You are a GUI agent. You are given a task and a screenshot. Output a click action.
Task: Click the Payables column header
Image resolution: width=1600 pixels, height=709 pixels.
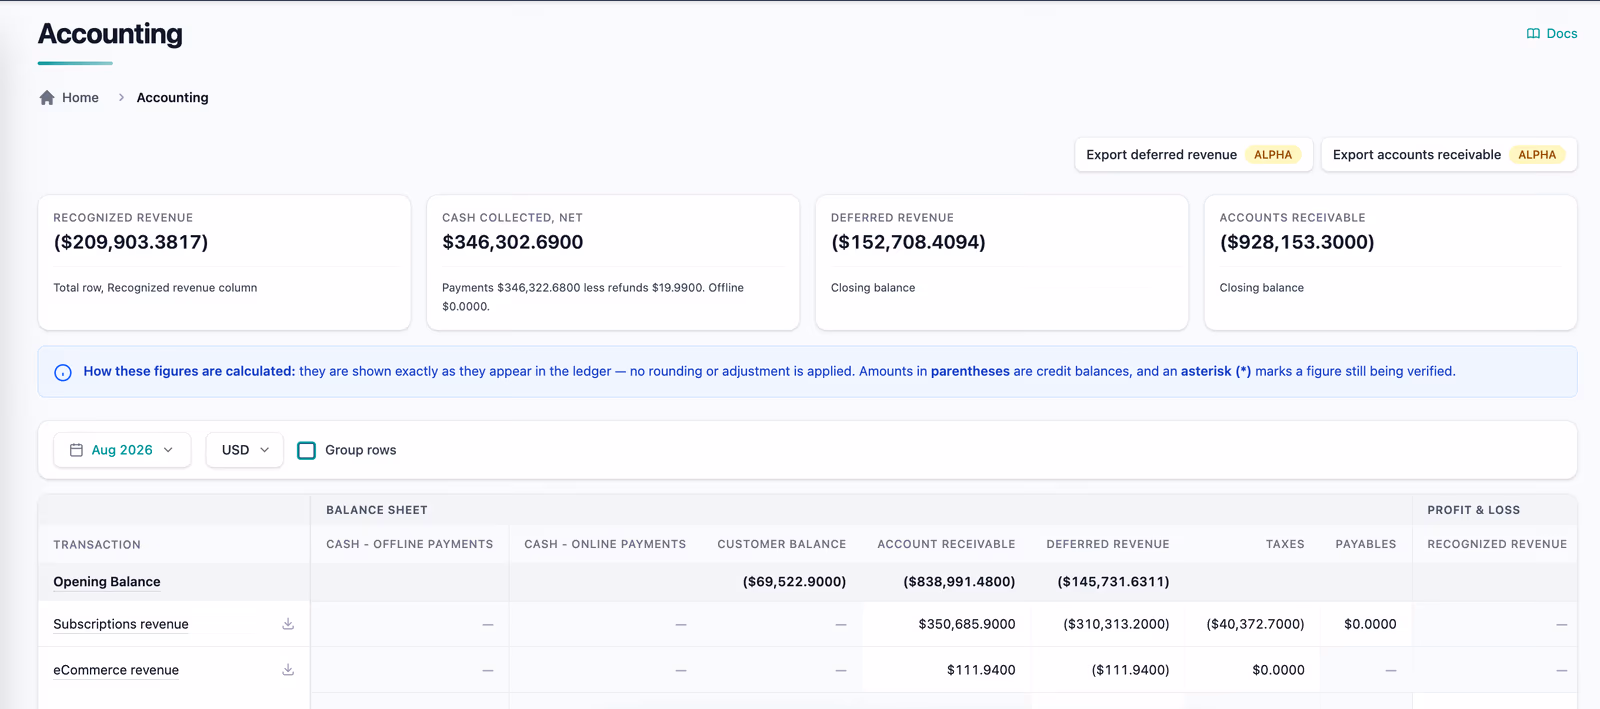tap(1366, 544)
